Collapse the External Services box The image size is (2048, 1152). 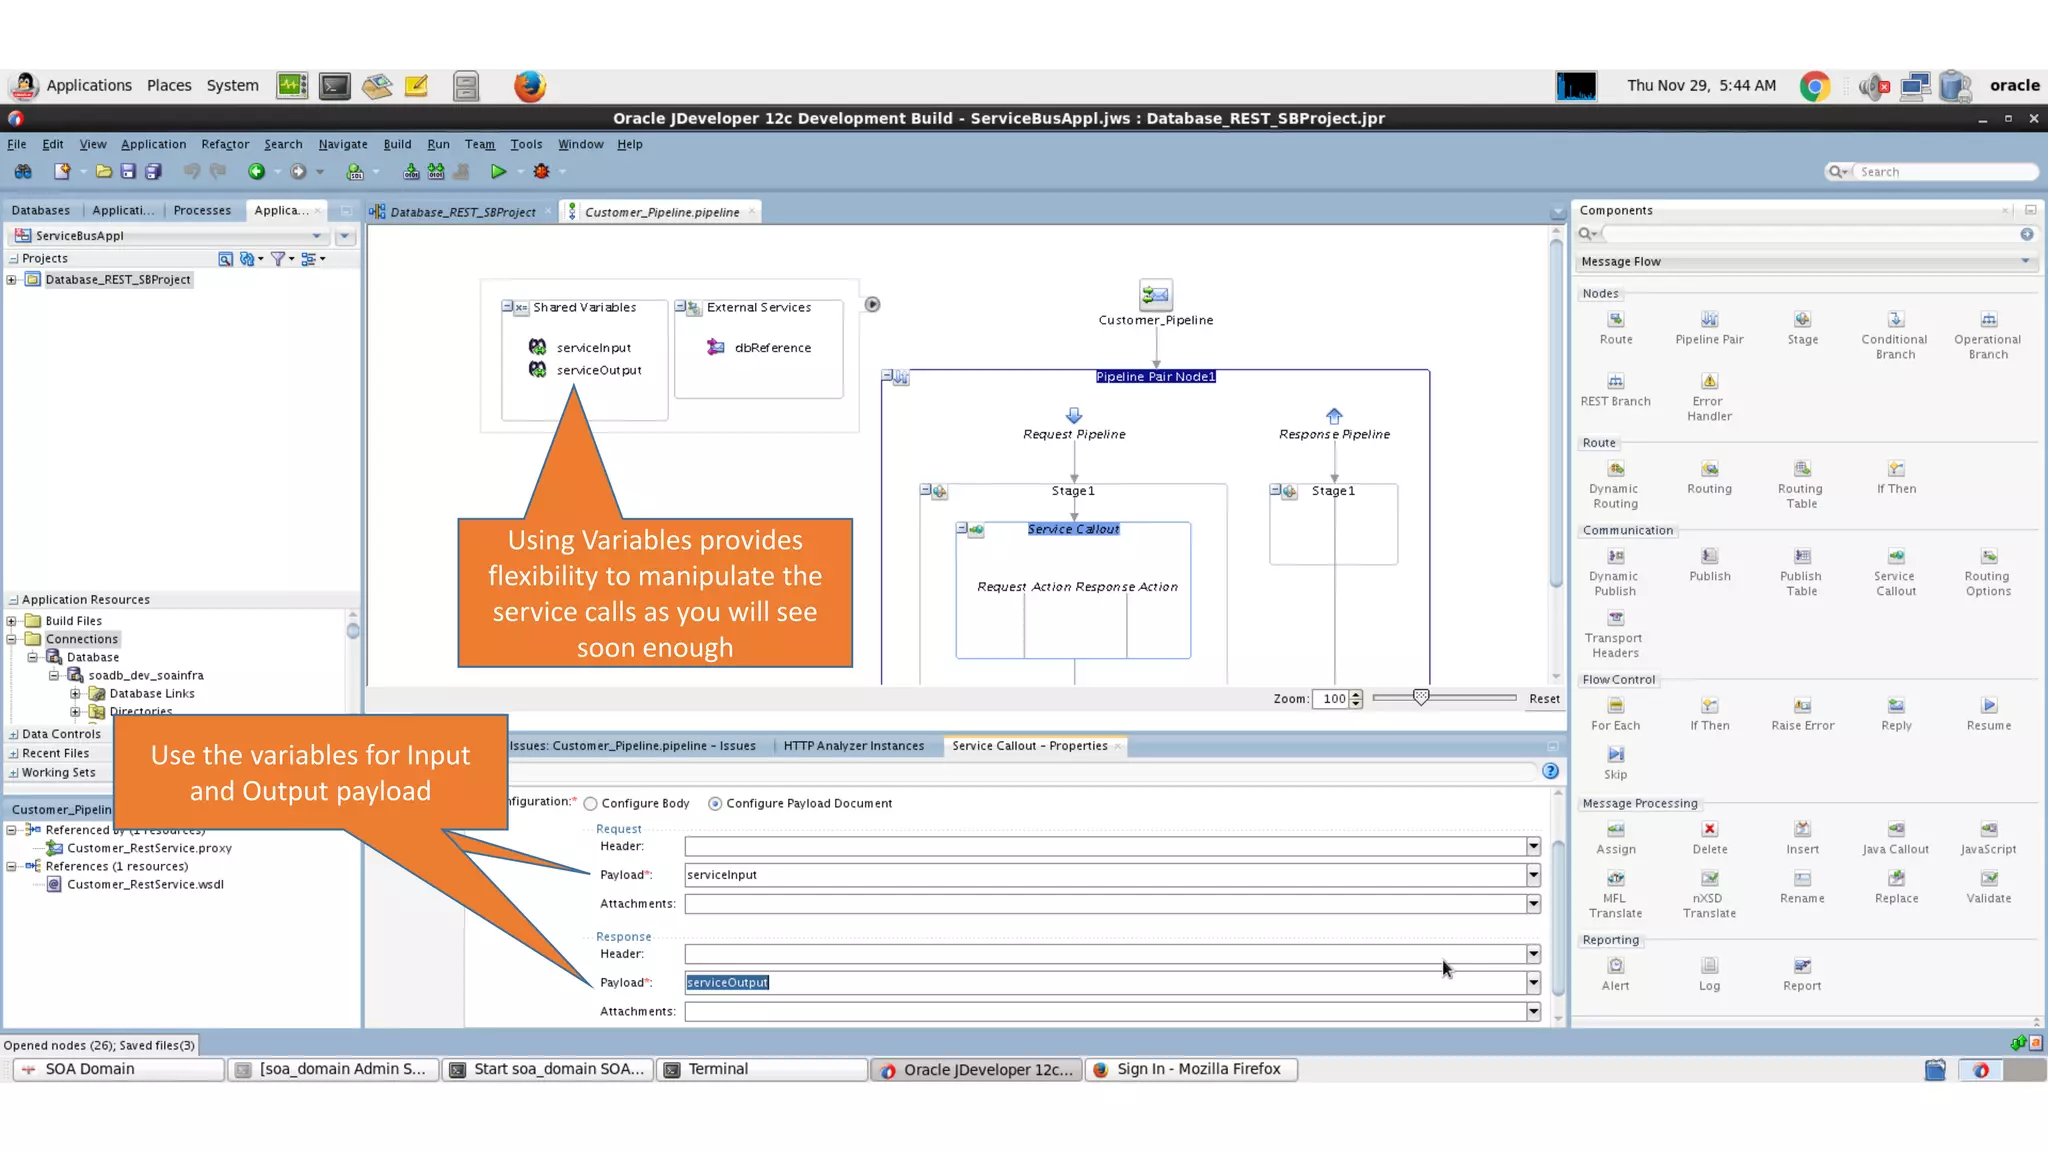pyautogui.click(x=681, y=307)
